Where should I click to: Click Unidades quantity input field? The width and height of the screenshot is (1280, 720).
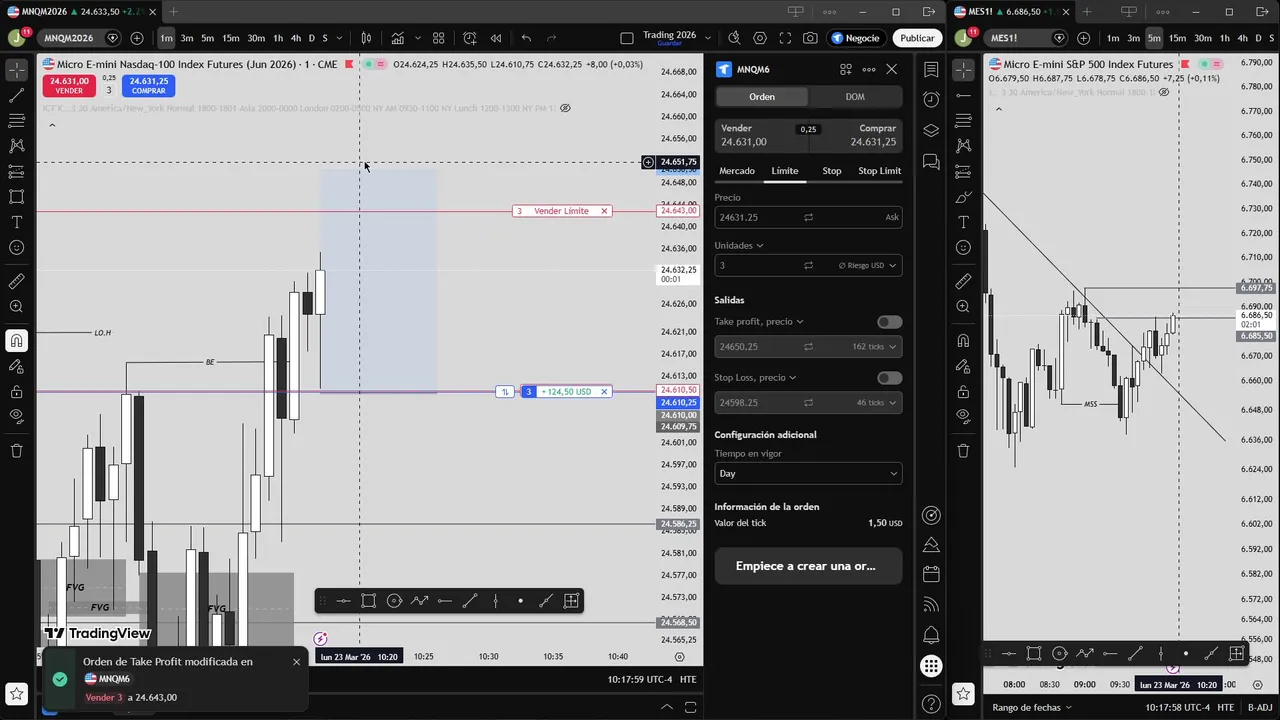(757, 265)
